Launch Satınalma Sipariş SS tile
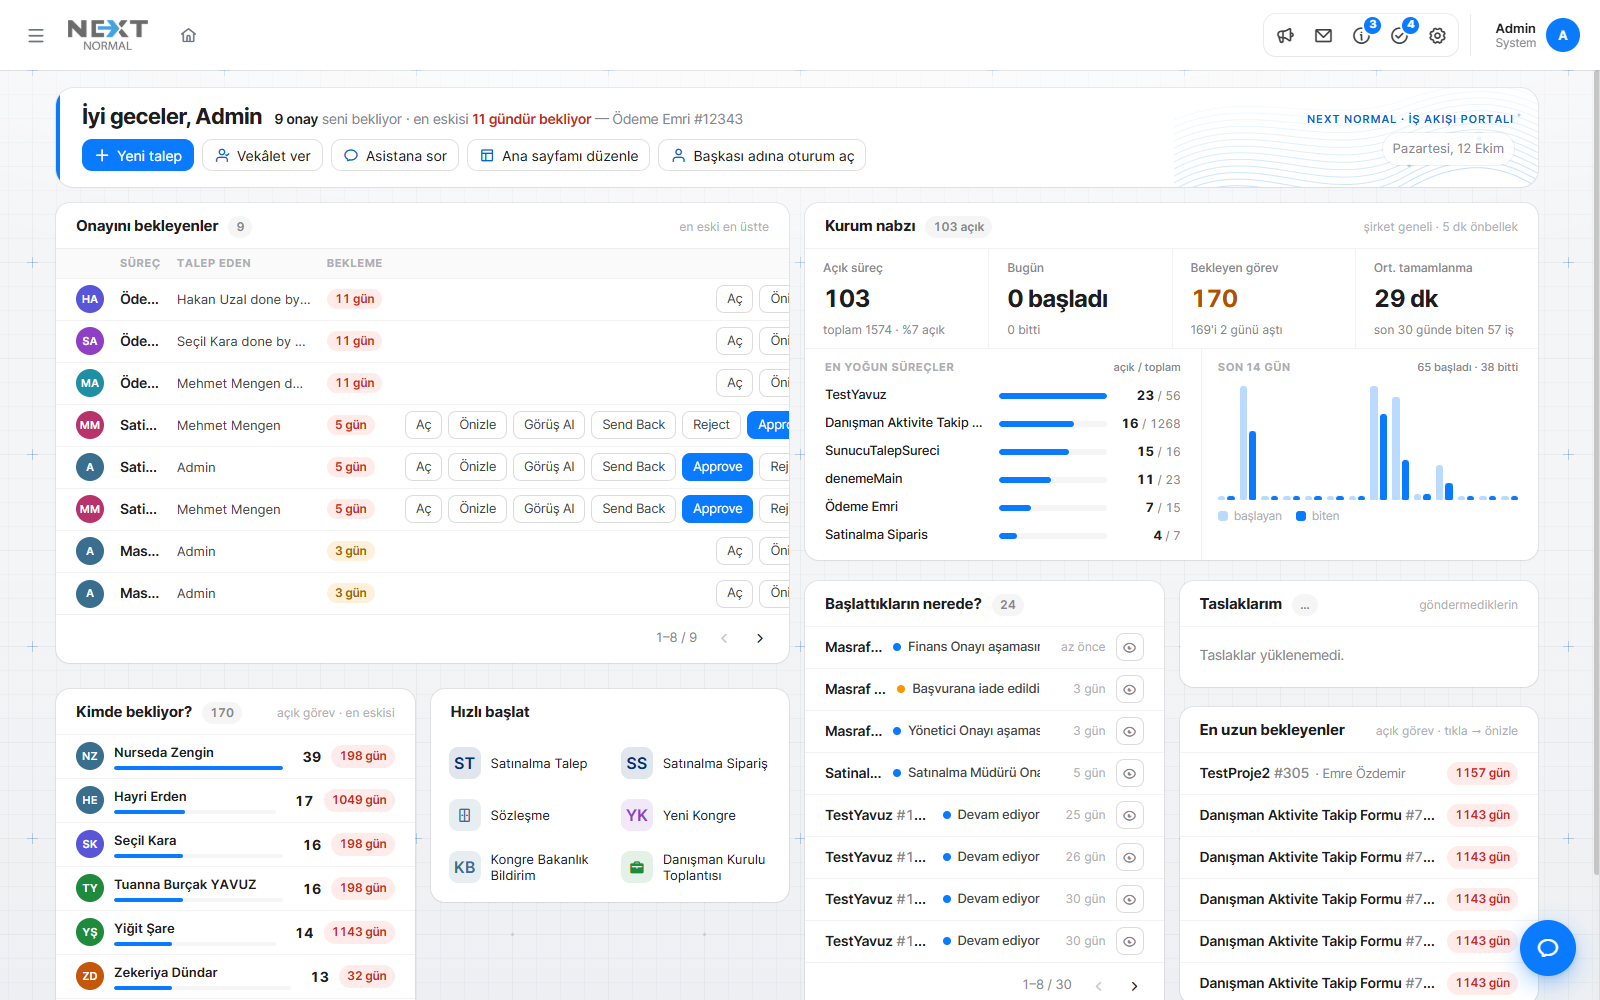1600x1000 pixels. coord(695,763)
